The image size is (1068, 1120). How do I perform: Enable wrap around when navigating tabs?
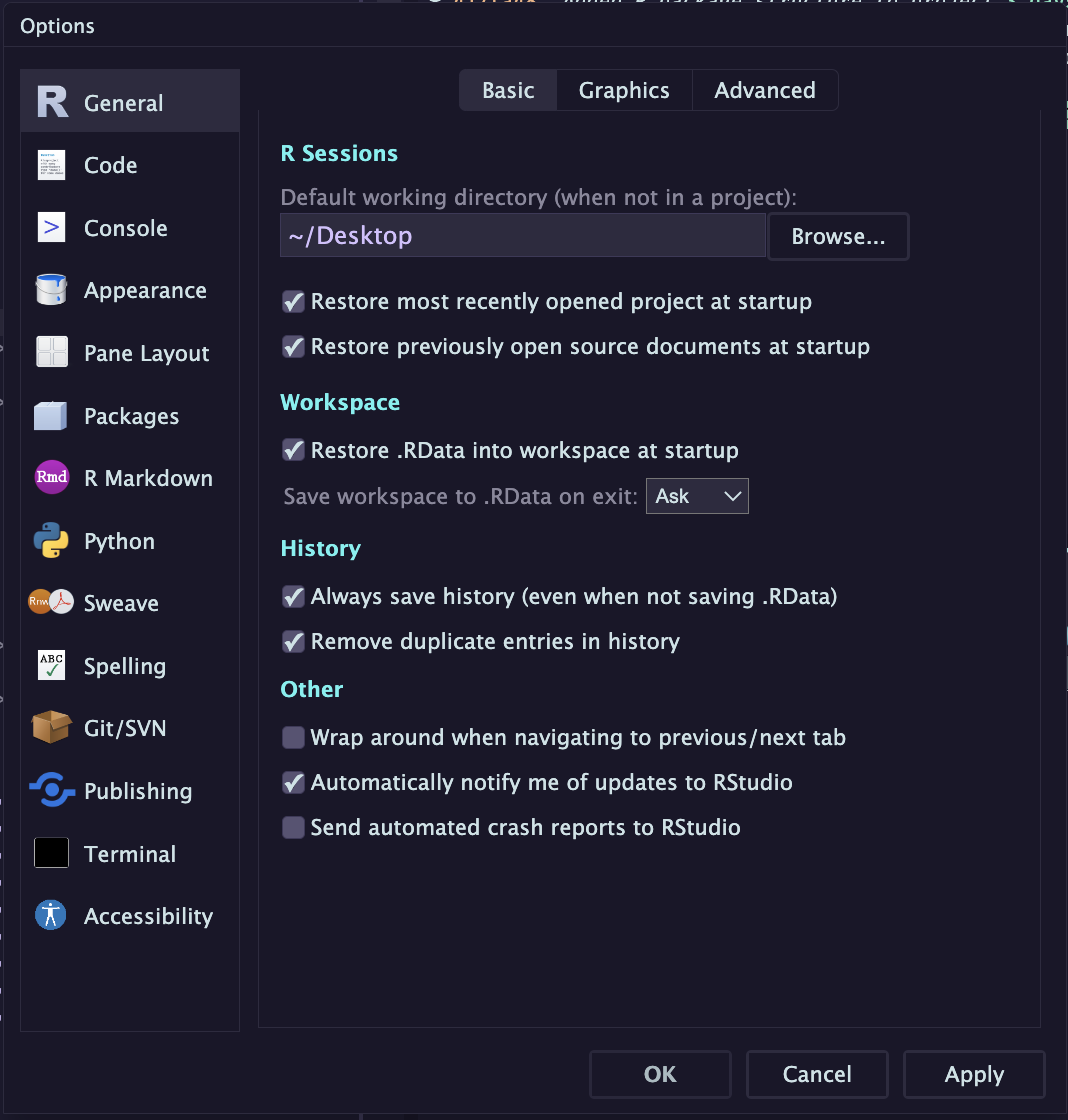click(x=293, y=737)
